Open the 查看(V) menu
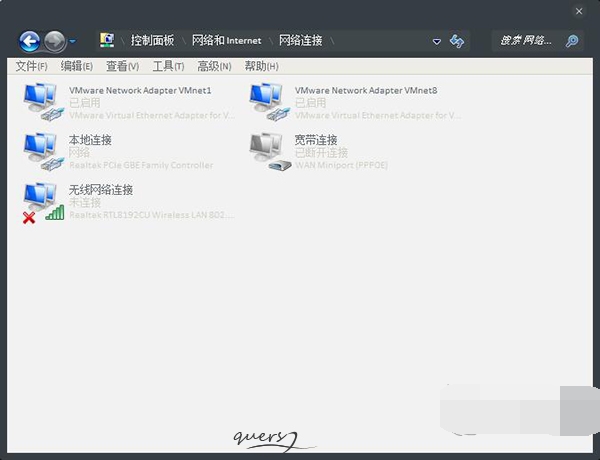The height and width of the screenshot is (460, 600). coord(122,66)
